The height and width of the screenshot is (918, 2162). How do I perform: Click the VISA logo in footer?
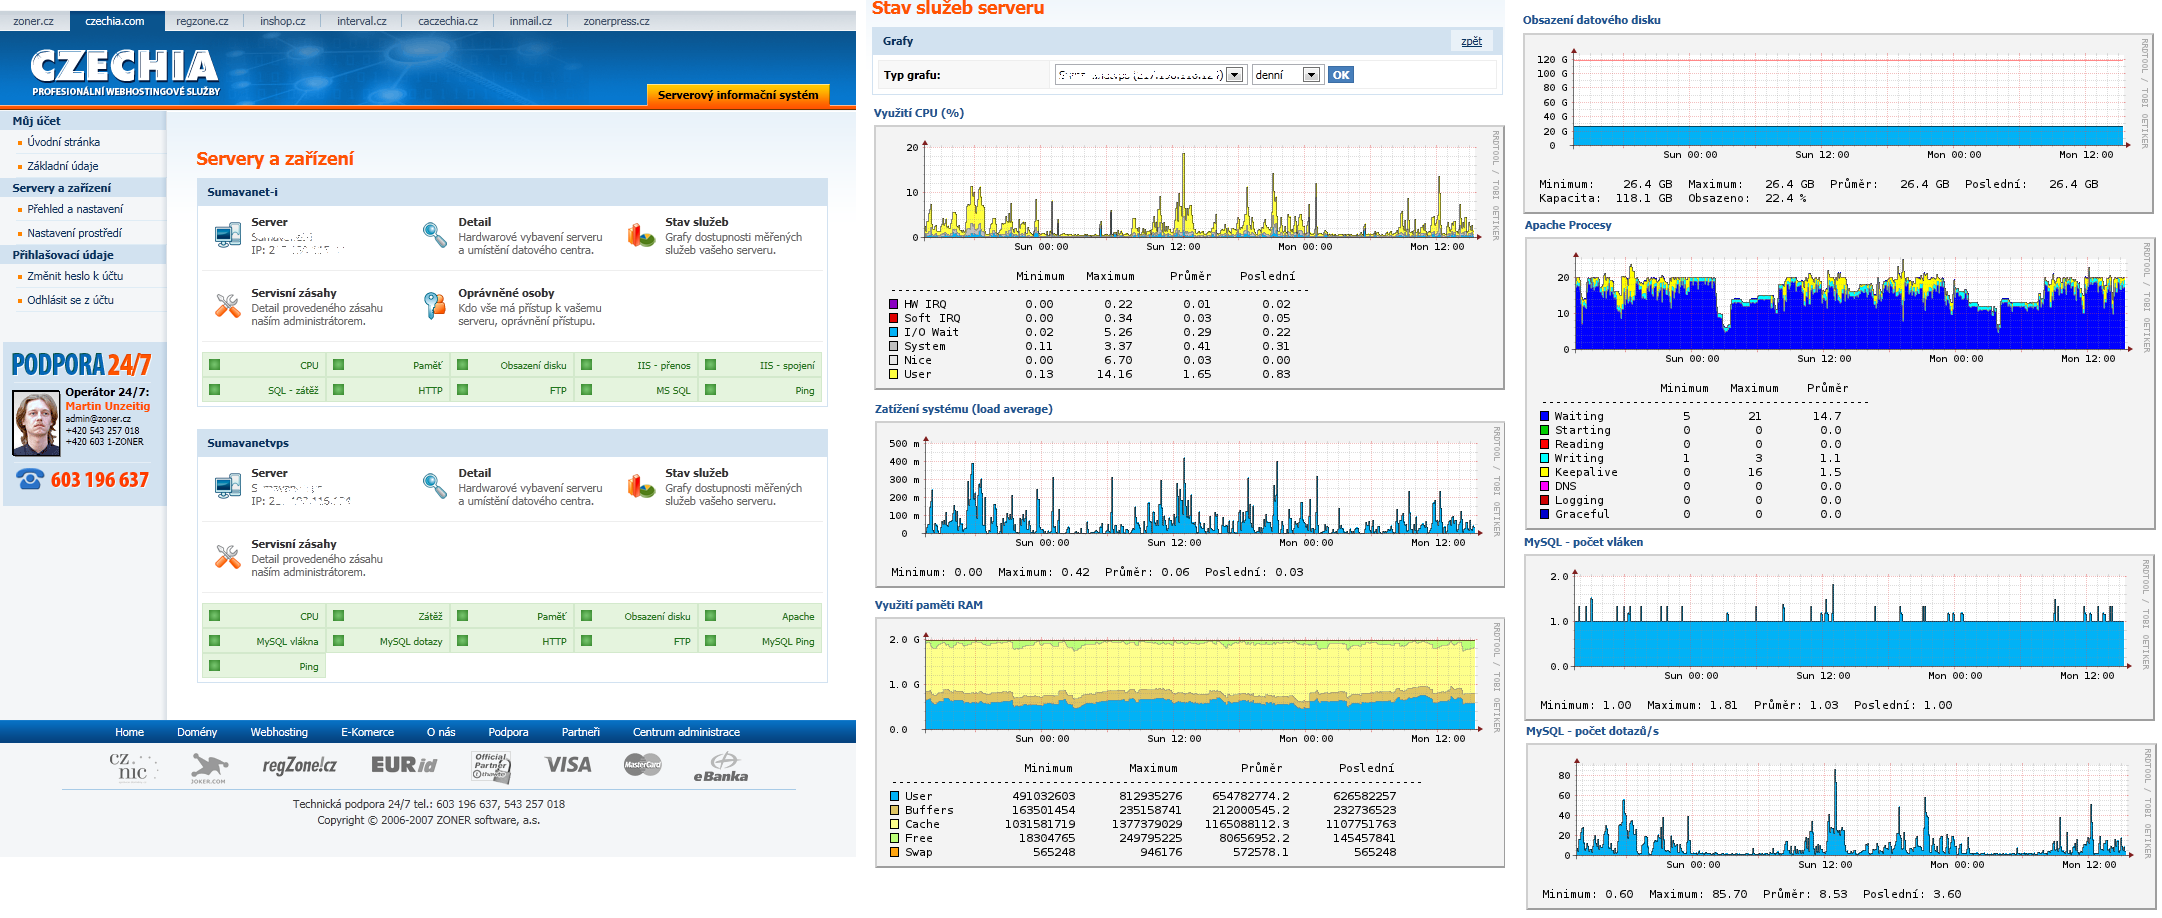568,765
